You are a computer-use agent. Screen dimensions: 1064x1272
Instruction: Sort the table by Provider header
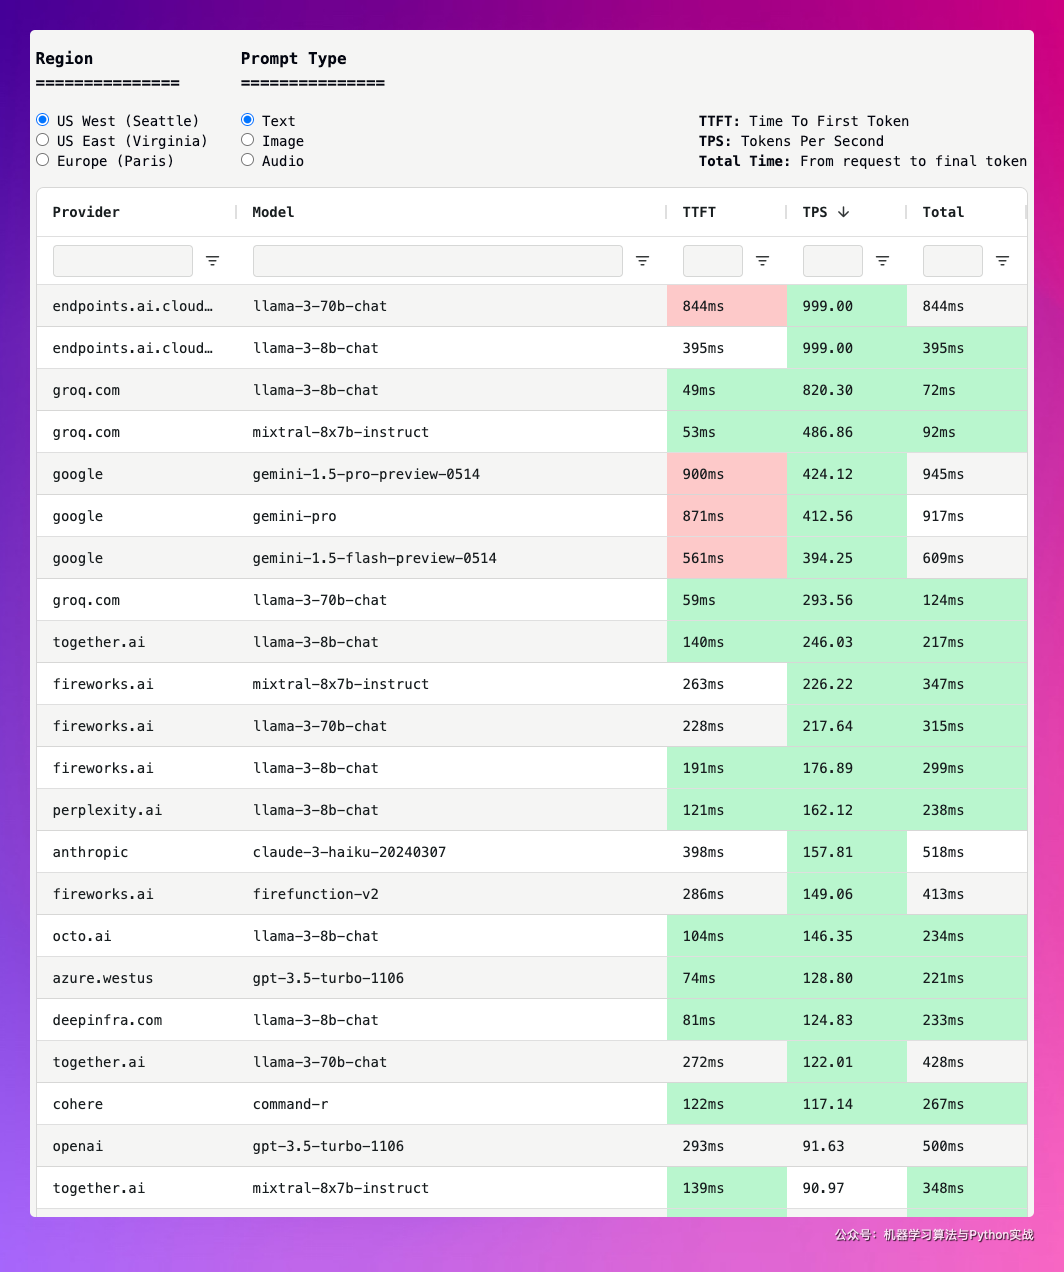tap(86, 212)
